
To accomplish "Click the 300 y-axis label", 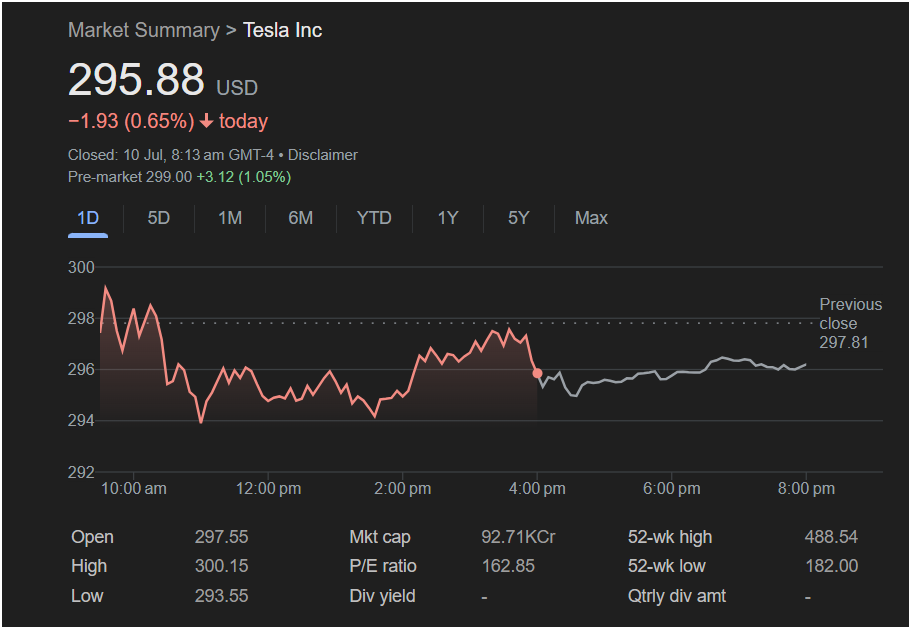I will (81, 268).
